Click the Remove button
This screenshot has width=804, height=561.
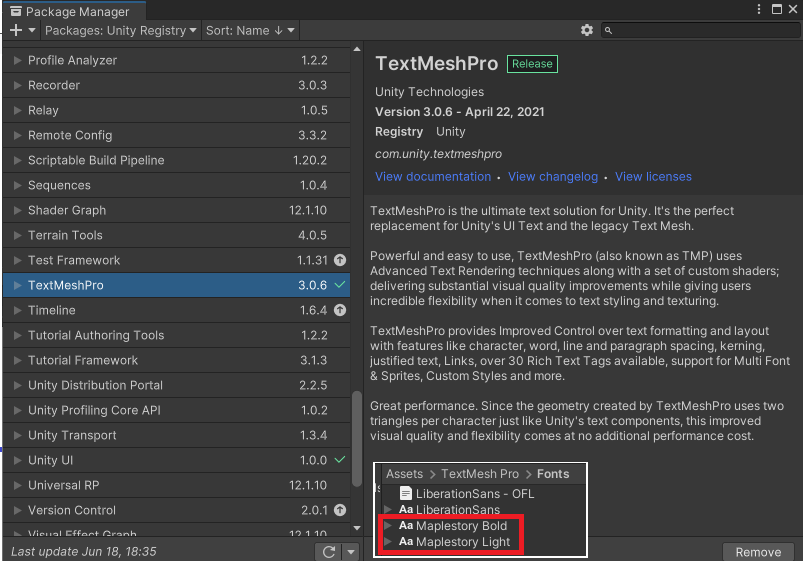(758, 552)
